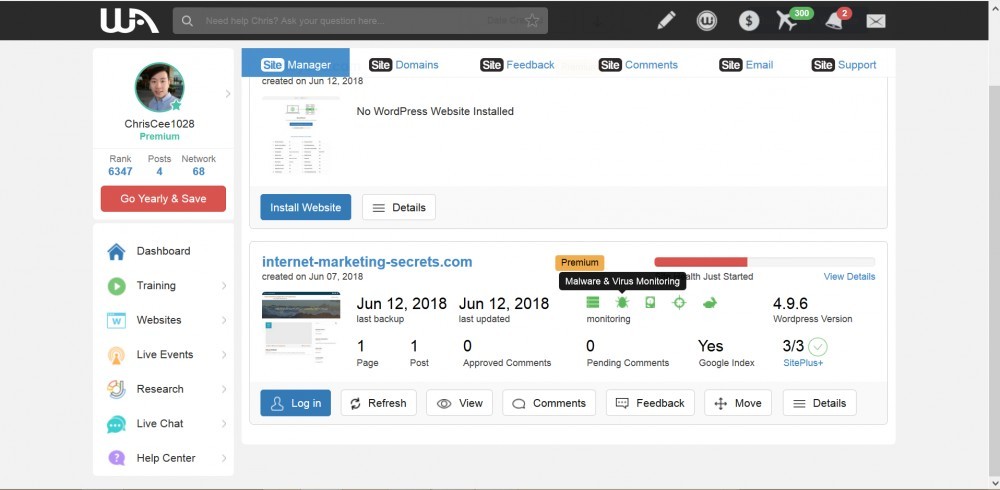Click the SitePlus+ green checkmark circle
This screenshot has height=490, width=1000.
click(818, 347)
